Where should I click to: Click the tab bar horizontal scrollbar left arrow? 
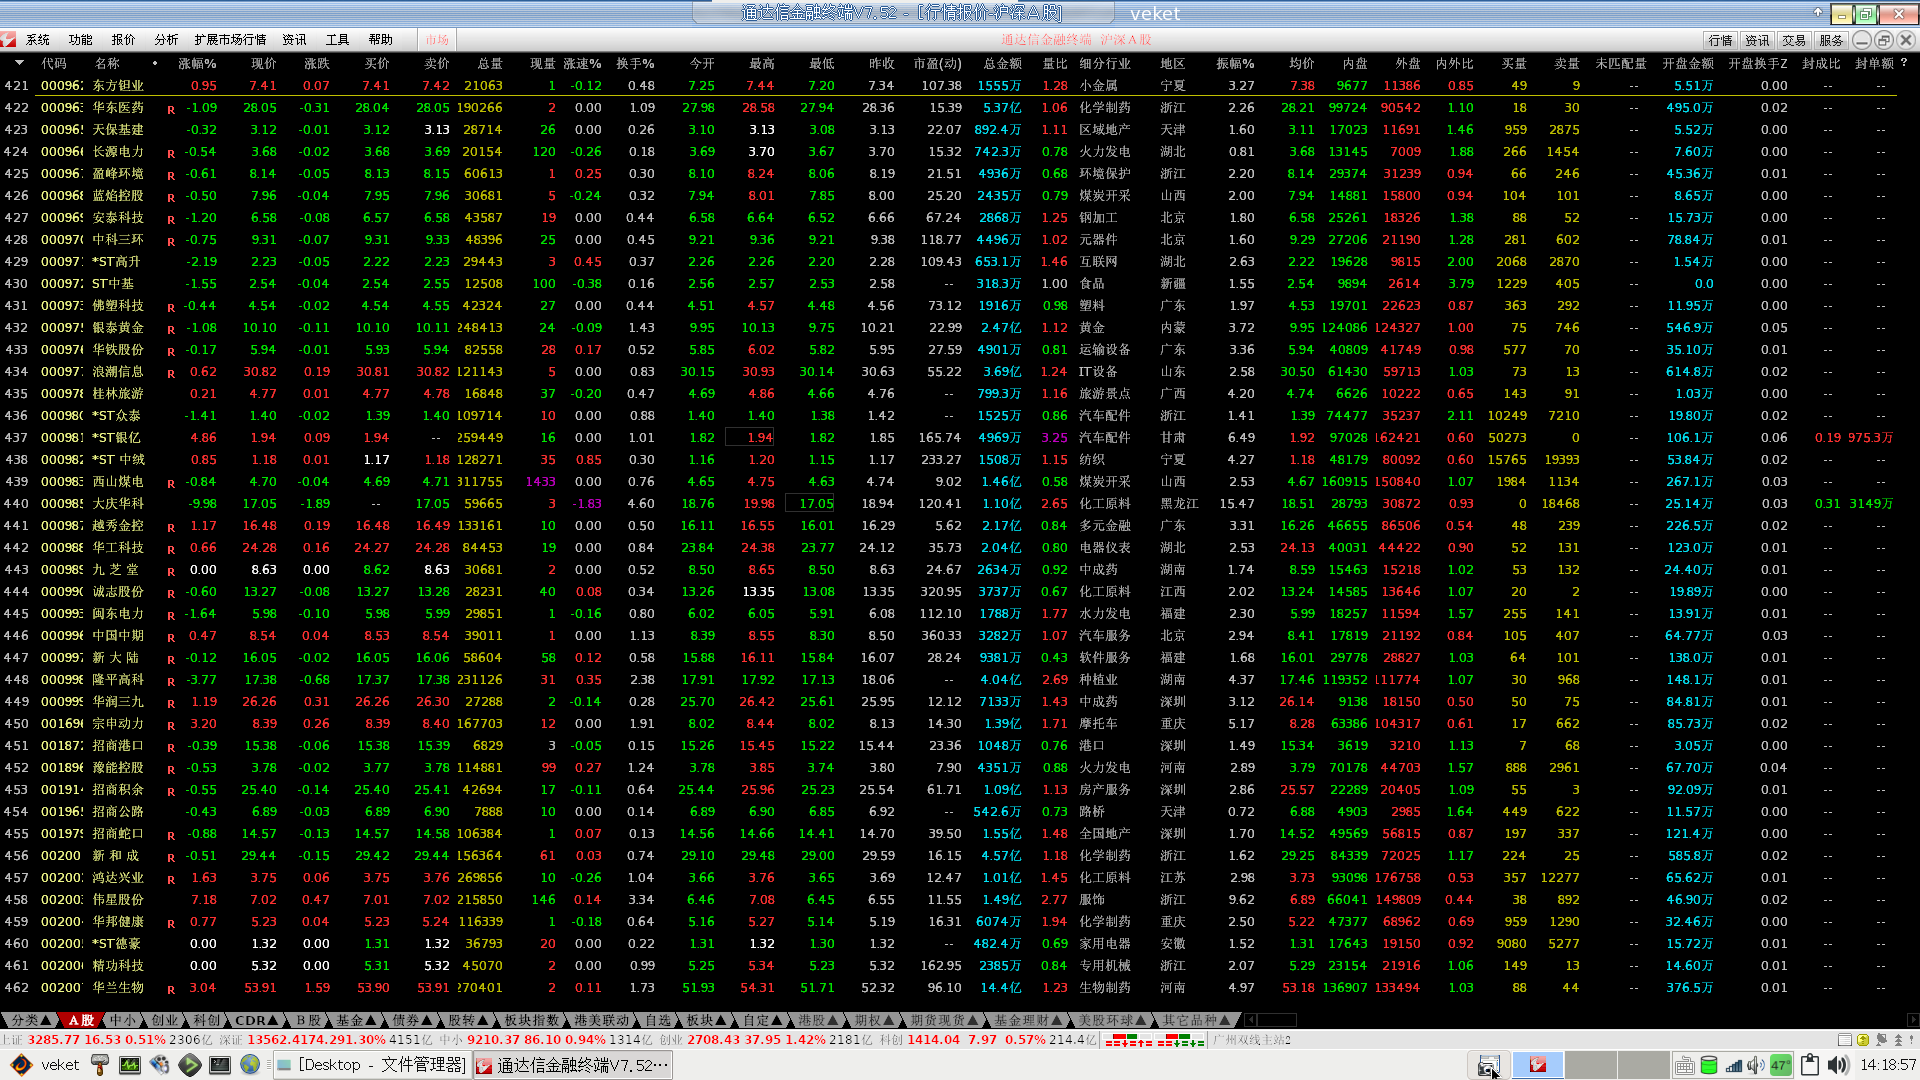click(1250, 1020)
